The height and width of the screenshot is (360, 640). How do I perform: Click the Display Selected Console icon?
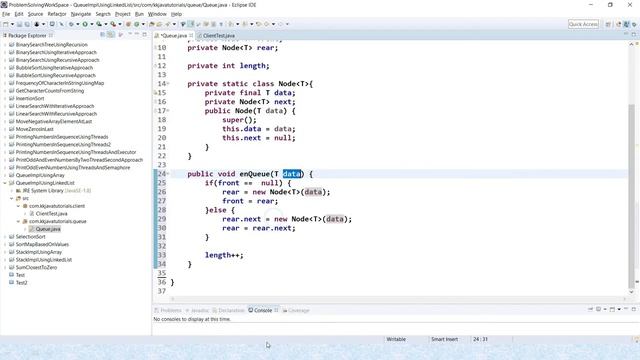(x=598, y=309)
